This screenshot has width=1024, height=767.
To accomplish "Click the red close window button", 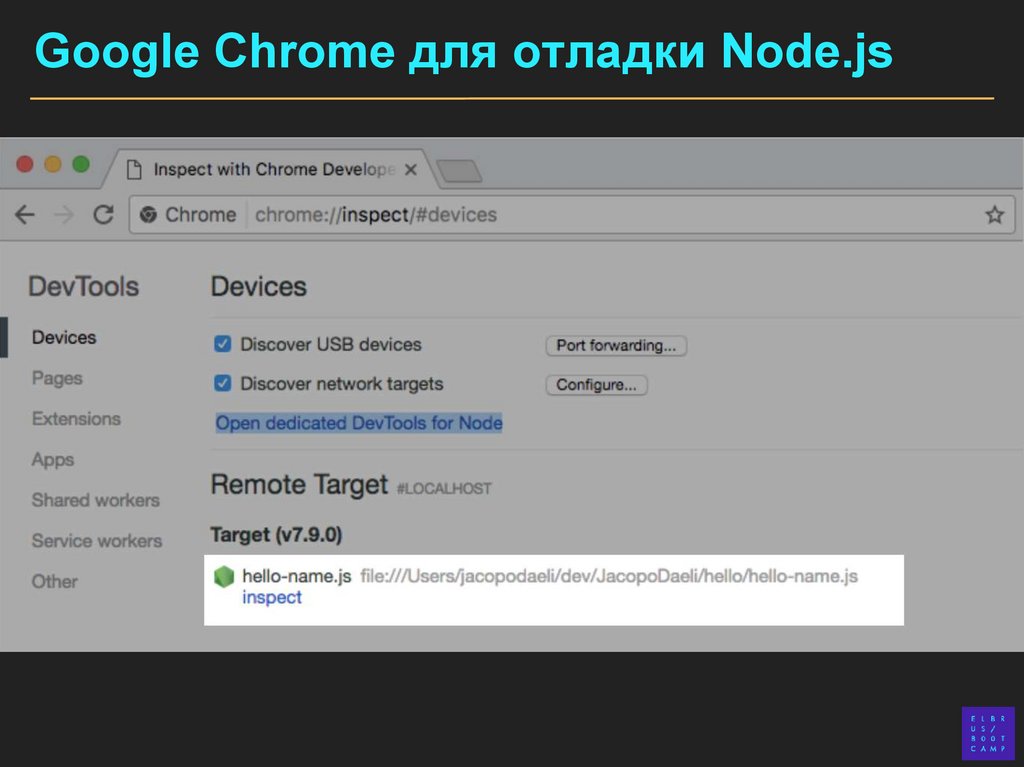I will click(25, 164).
